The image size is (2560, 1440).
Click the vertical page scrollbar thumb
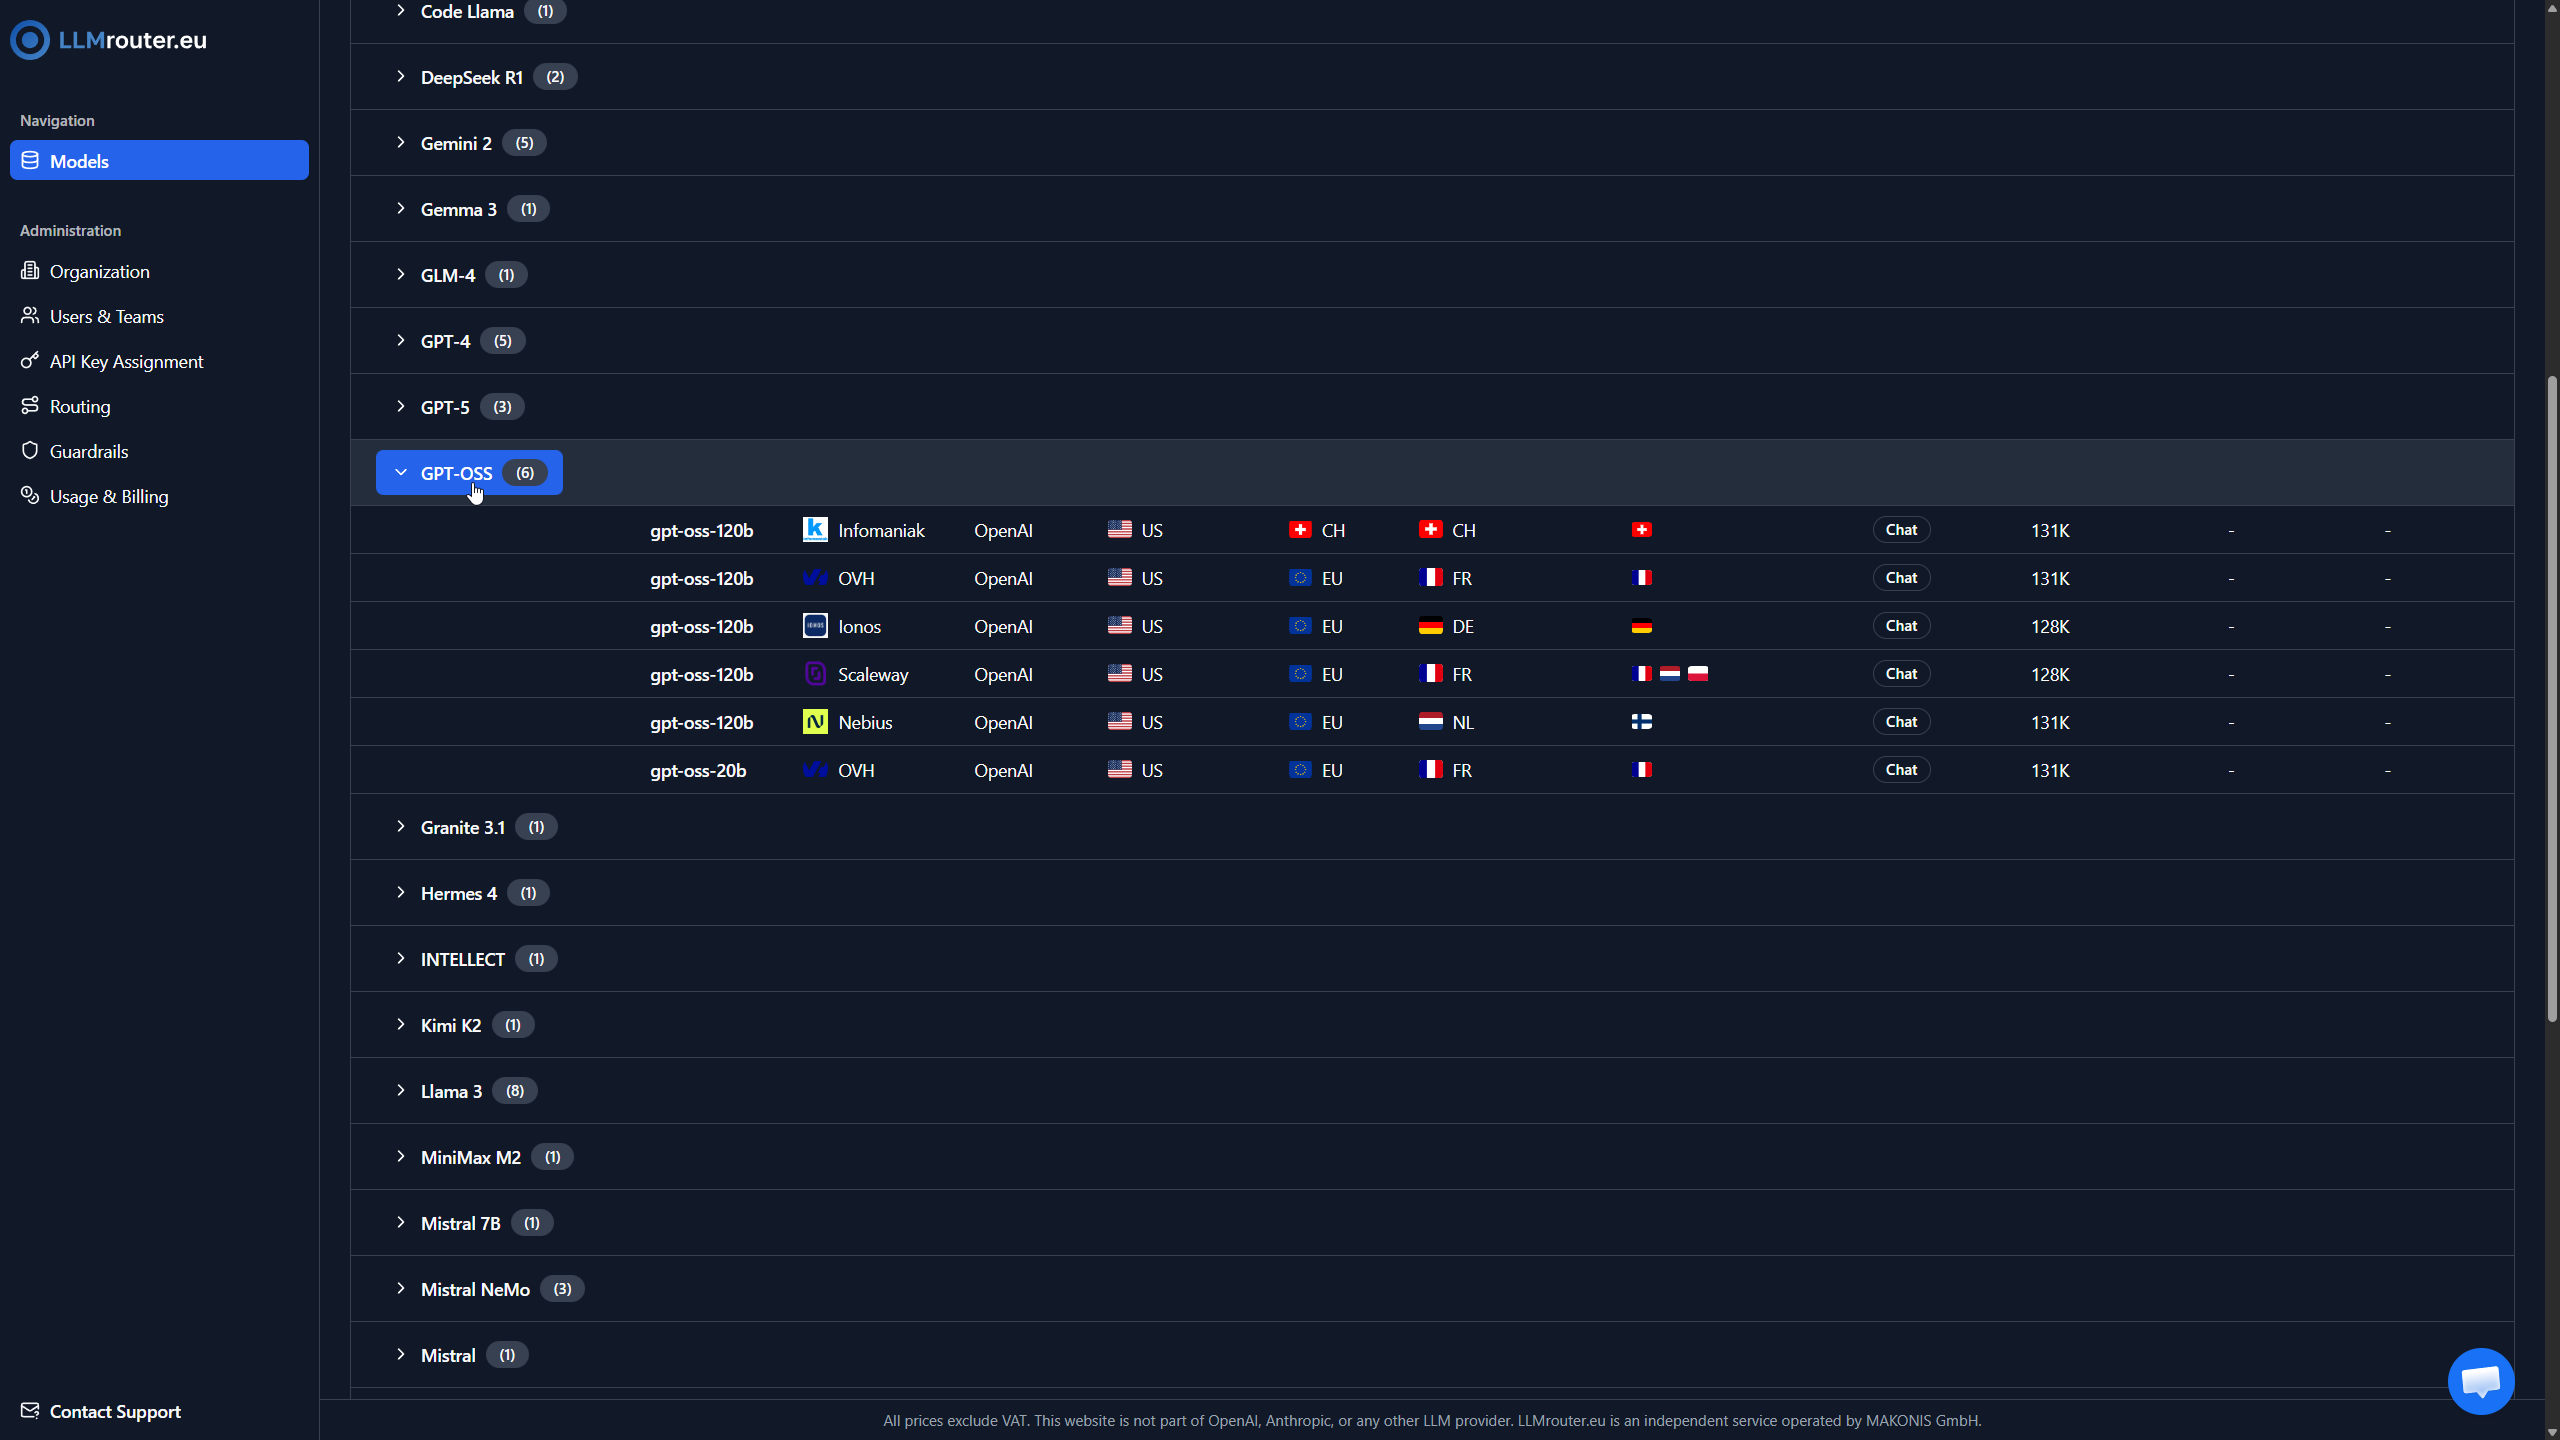(2551, 700)
